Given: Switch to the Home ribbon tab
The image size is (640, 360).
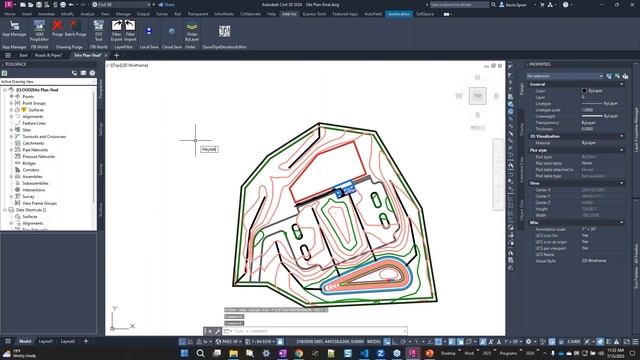Looking at the screenshot, I should click(x=9, y=14).
